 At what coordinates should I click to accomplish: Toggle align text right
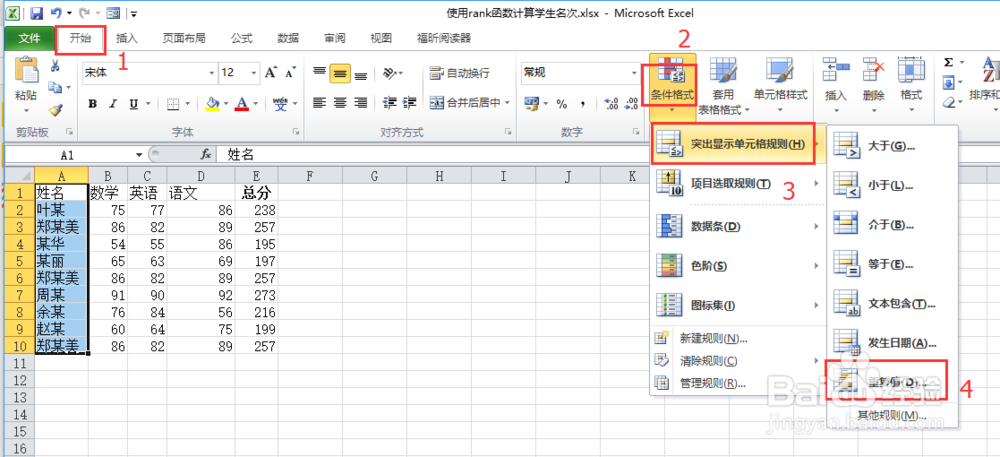[360, 102]
